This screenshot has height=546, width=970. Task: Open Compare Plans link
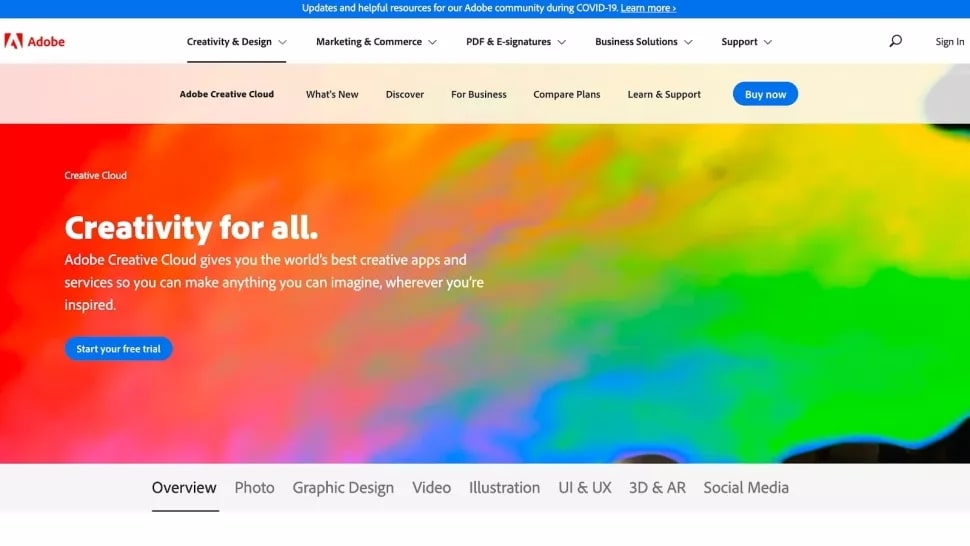[567, 94]
